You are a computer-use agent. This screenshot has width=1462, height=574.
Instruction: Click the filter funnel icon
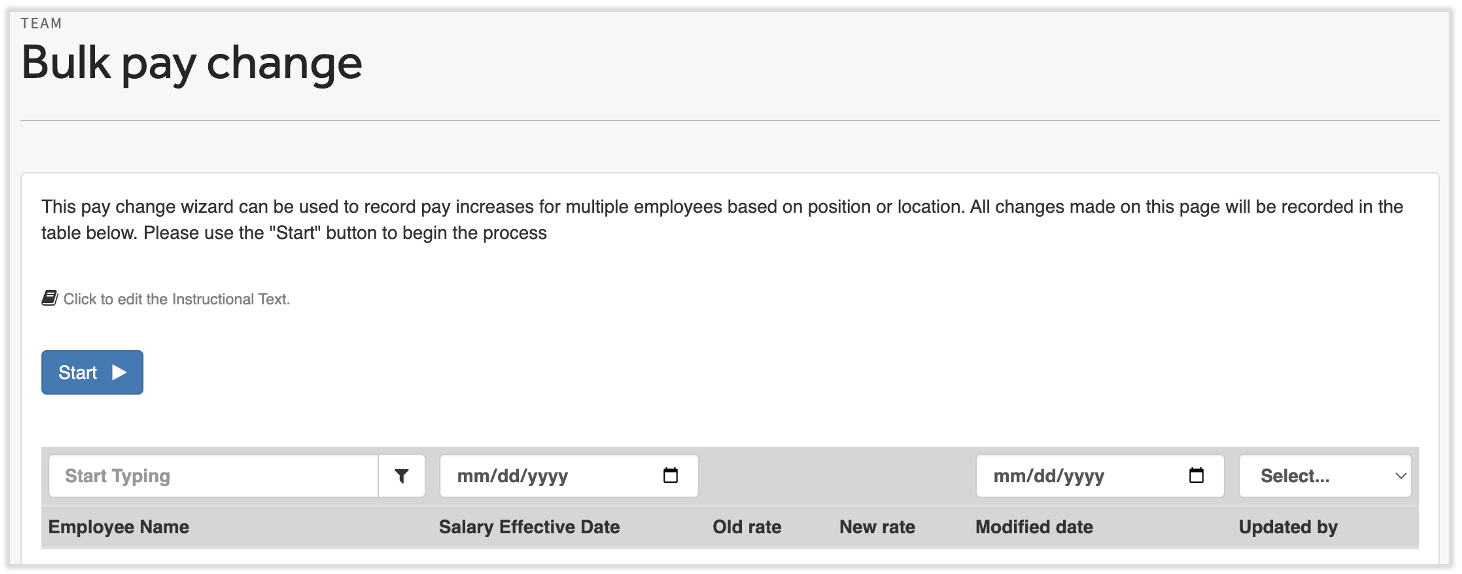pos(402,476)
